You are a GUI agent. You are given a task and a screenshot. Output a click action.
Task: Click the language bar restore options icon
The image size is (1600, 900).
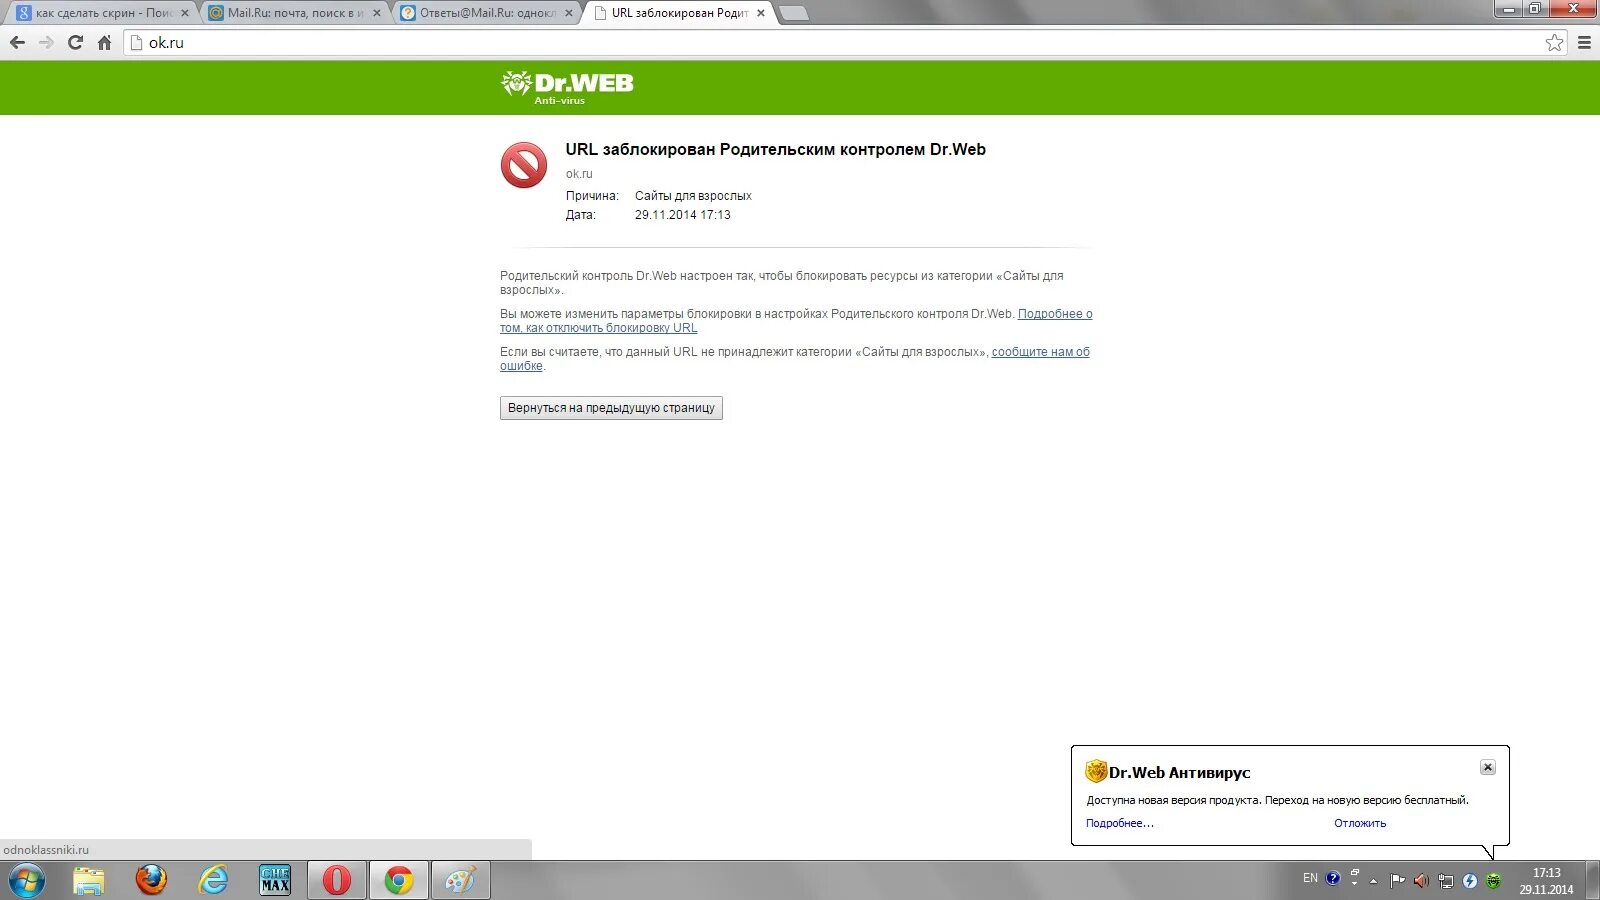(x=1355, y=873)
